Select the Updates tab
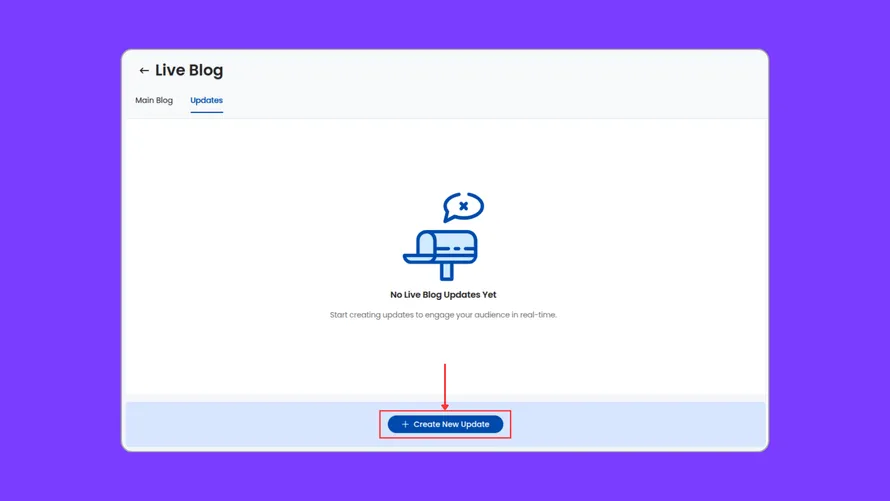Image resolution: width=890 pixels, height=501 pixels. [206, 100]
